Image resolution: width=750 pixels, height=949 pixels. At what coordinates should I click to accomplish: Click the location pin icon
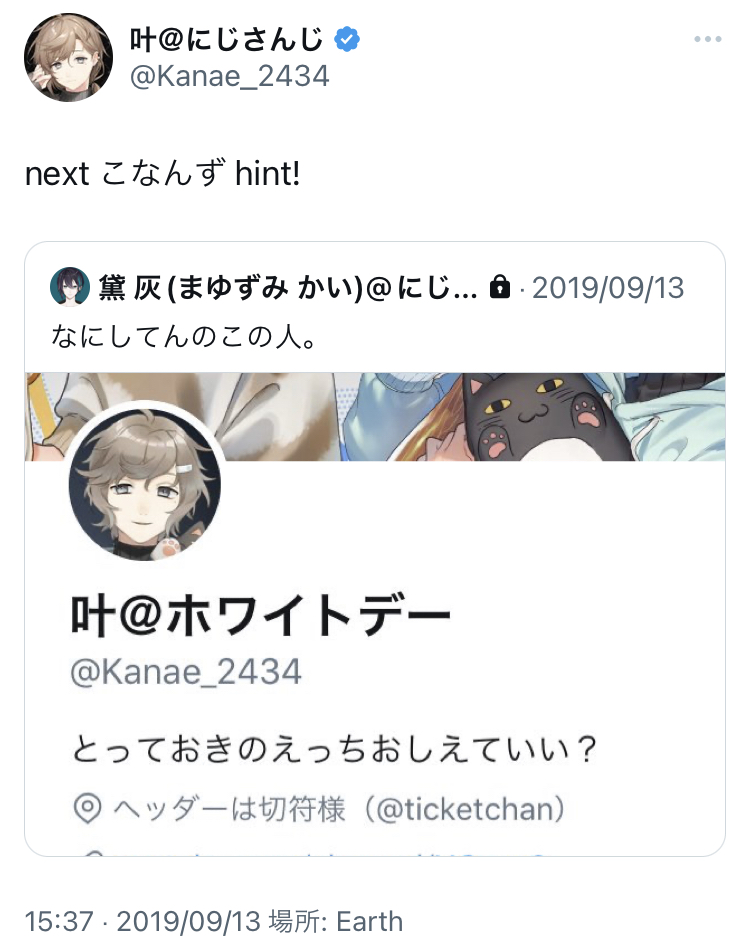[x=87, y=809]
